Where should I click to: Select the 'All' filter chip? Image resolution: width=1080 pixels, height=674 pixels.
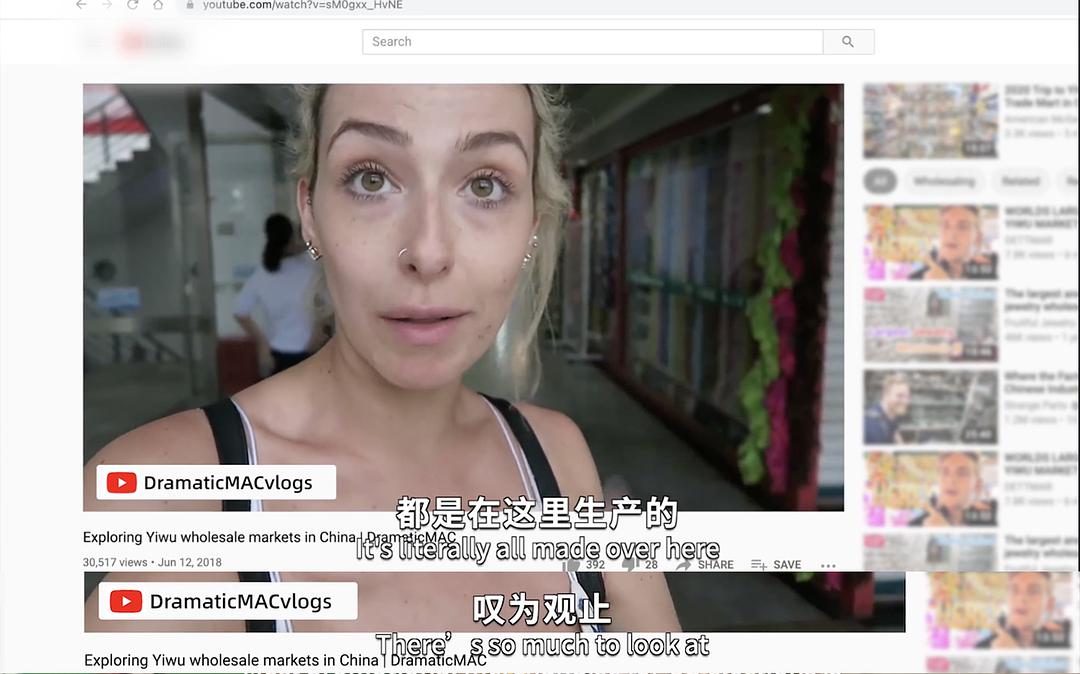(880, 181)
